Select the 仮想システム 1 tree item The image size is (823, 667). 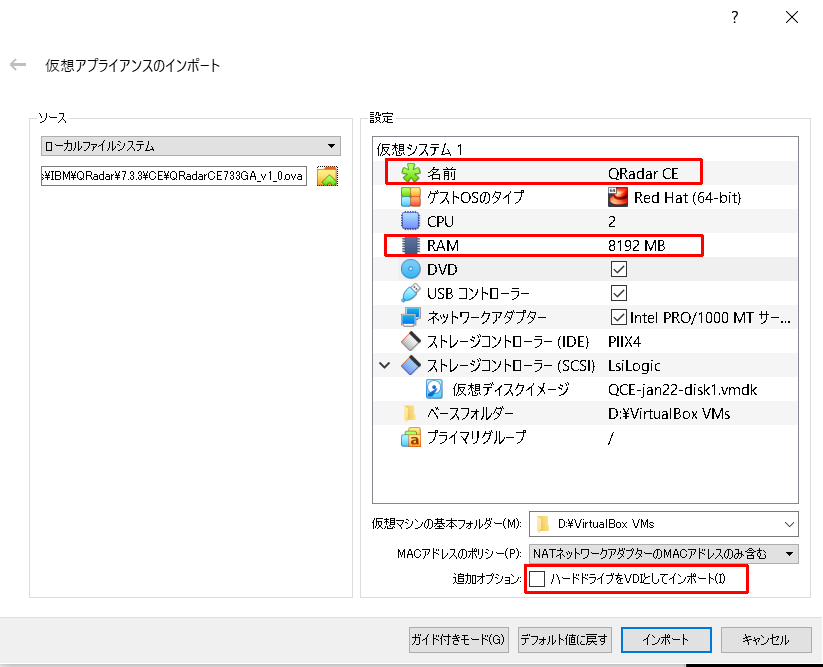point(419,150)
